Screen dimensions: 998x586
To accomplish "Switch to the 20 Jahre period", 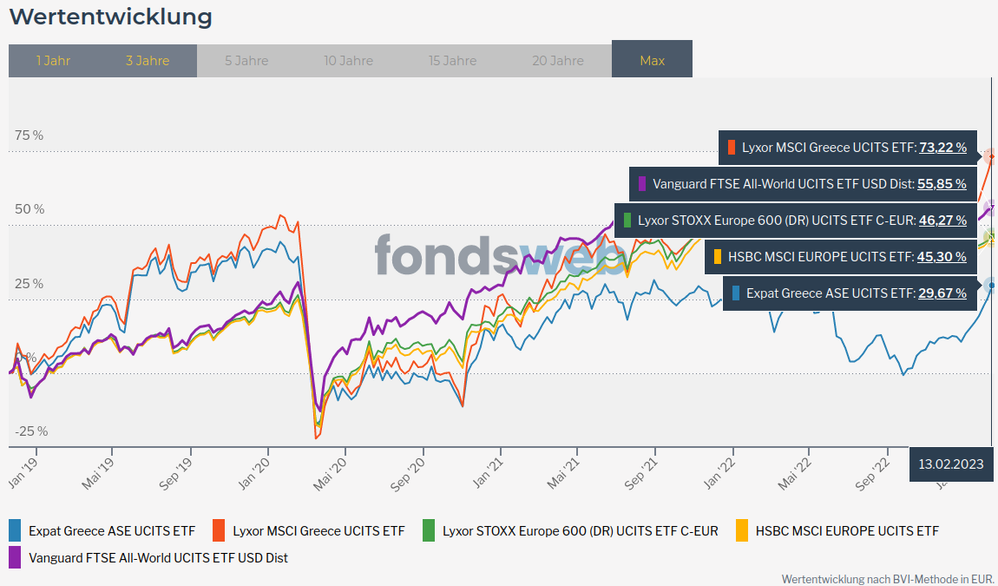I will click(x=557, y=61).
